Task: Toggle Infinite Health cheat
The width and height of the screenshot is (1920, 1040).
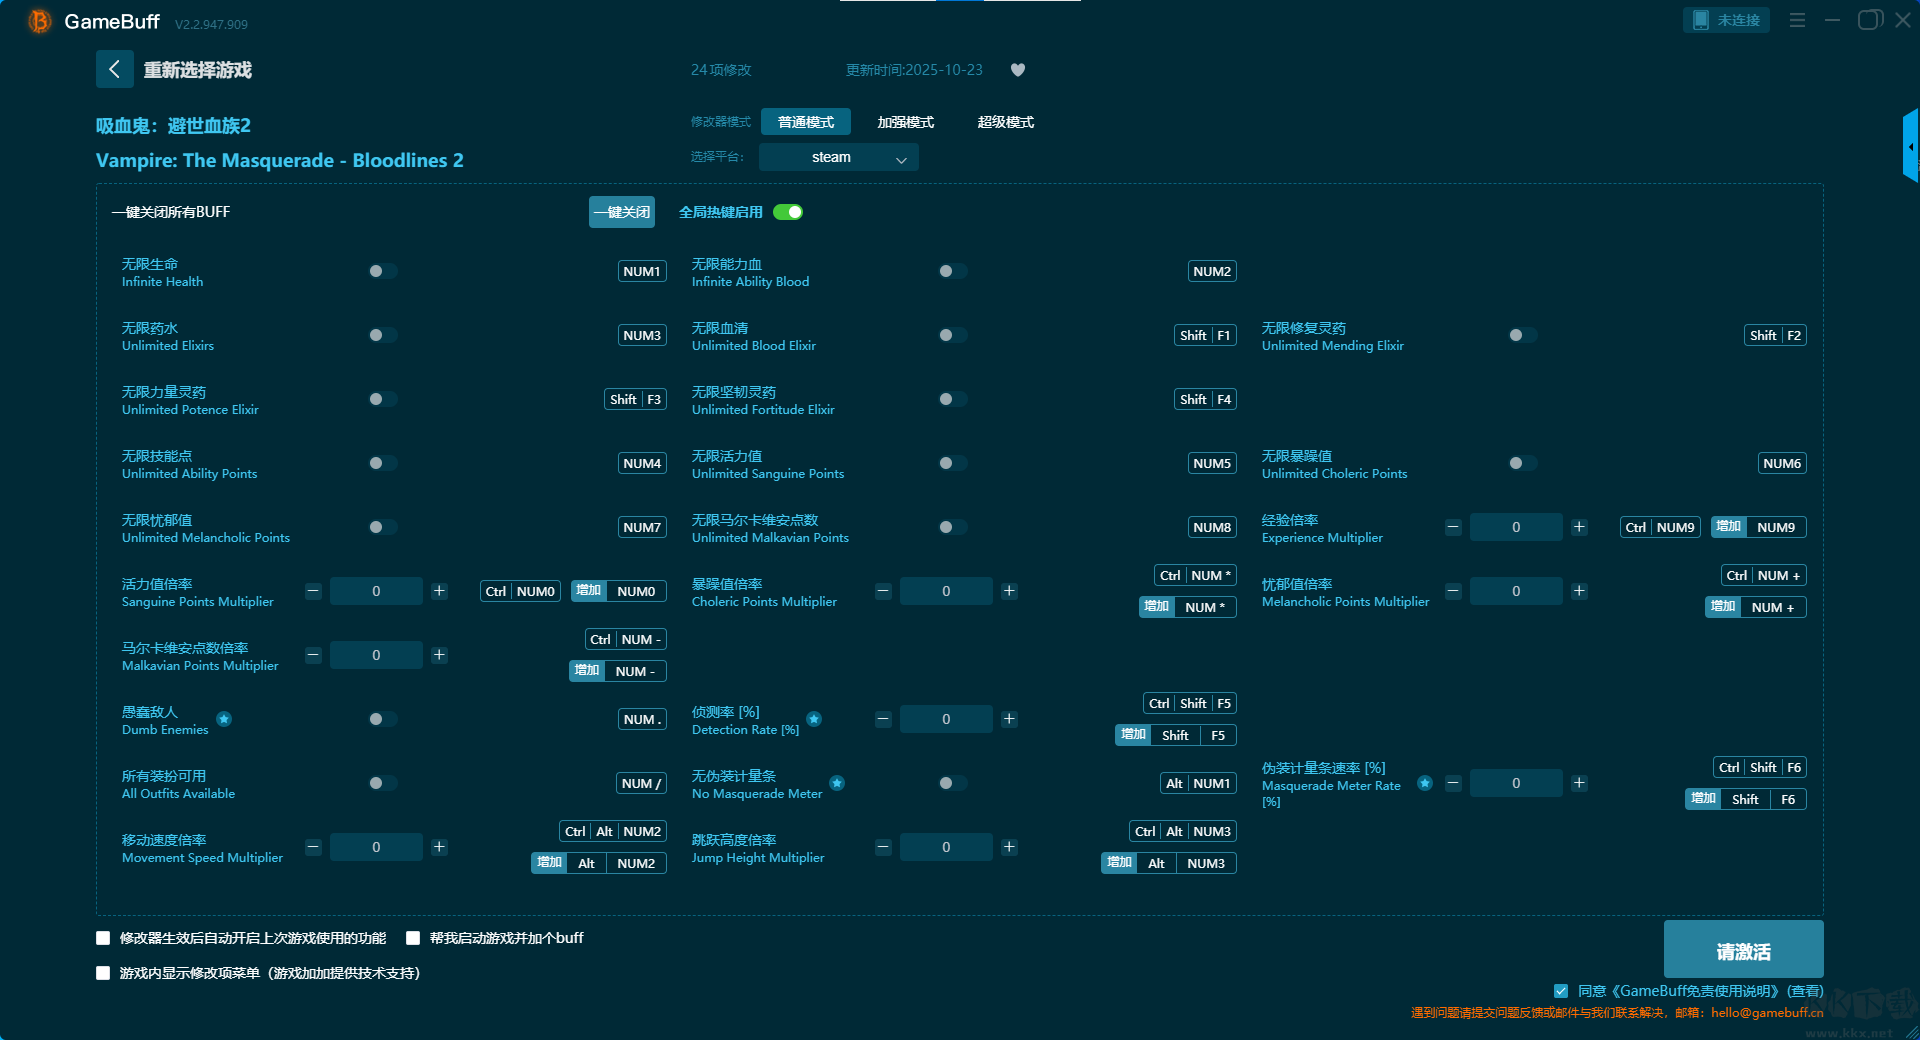Action: [x=383, y=271]
